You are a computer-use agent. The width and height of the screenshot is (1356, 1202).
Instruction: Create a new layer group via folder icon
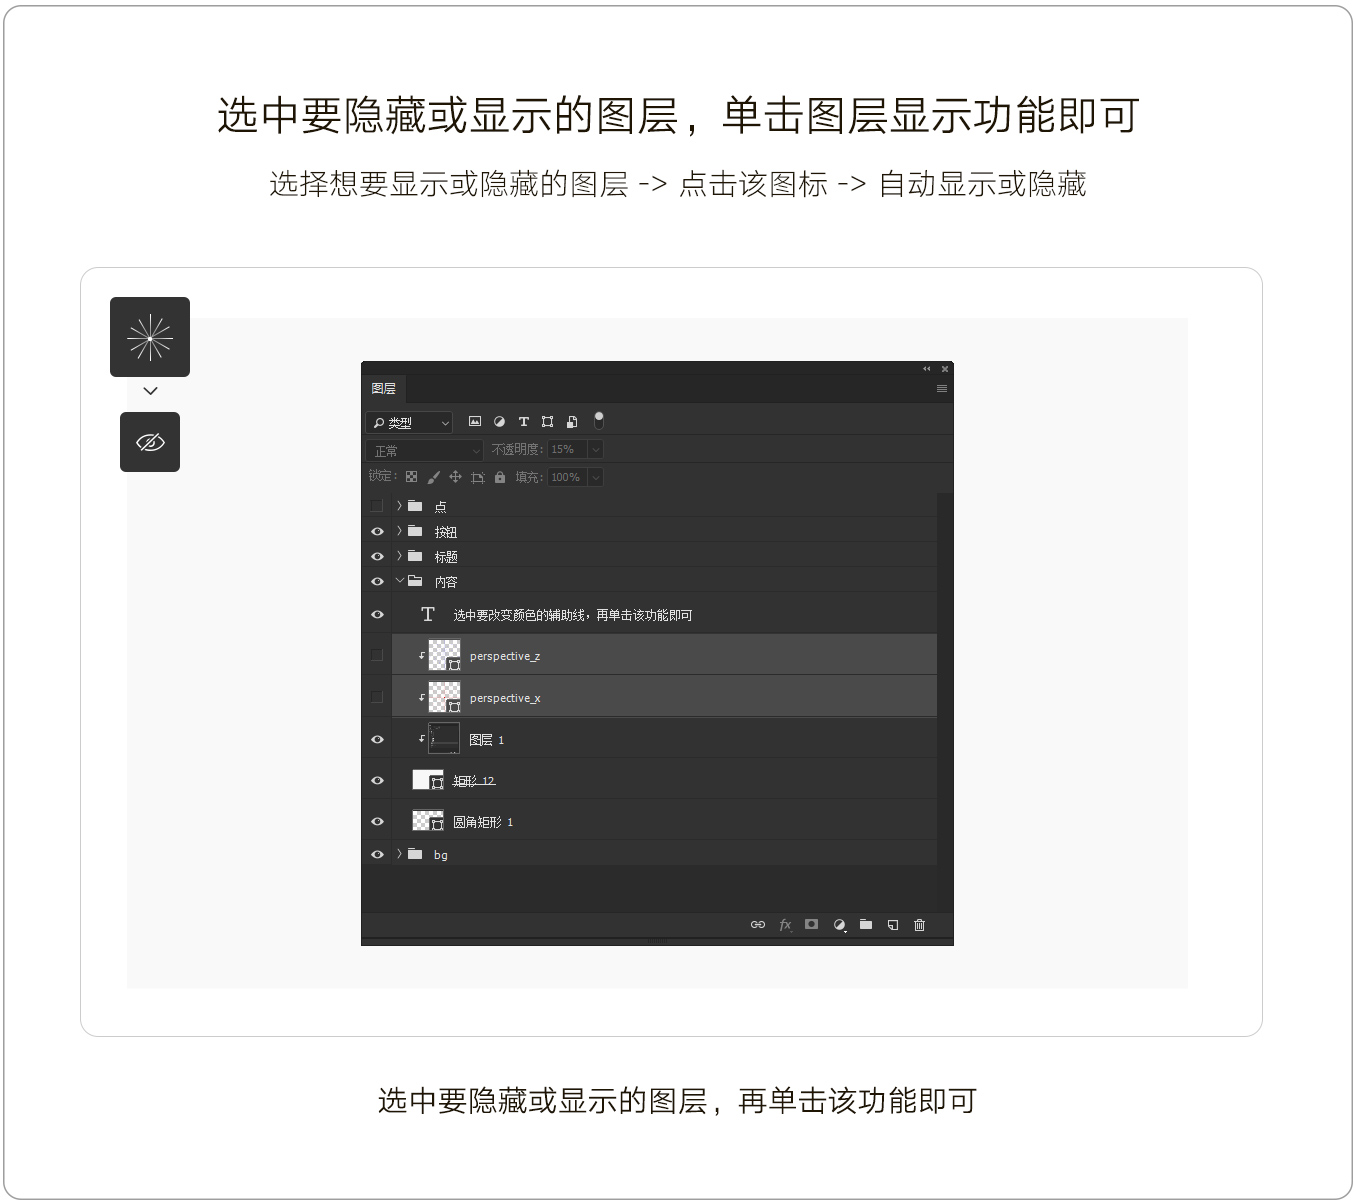tap(866, 925)
